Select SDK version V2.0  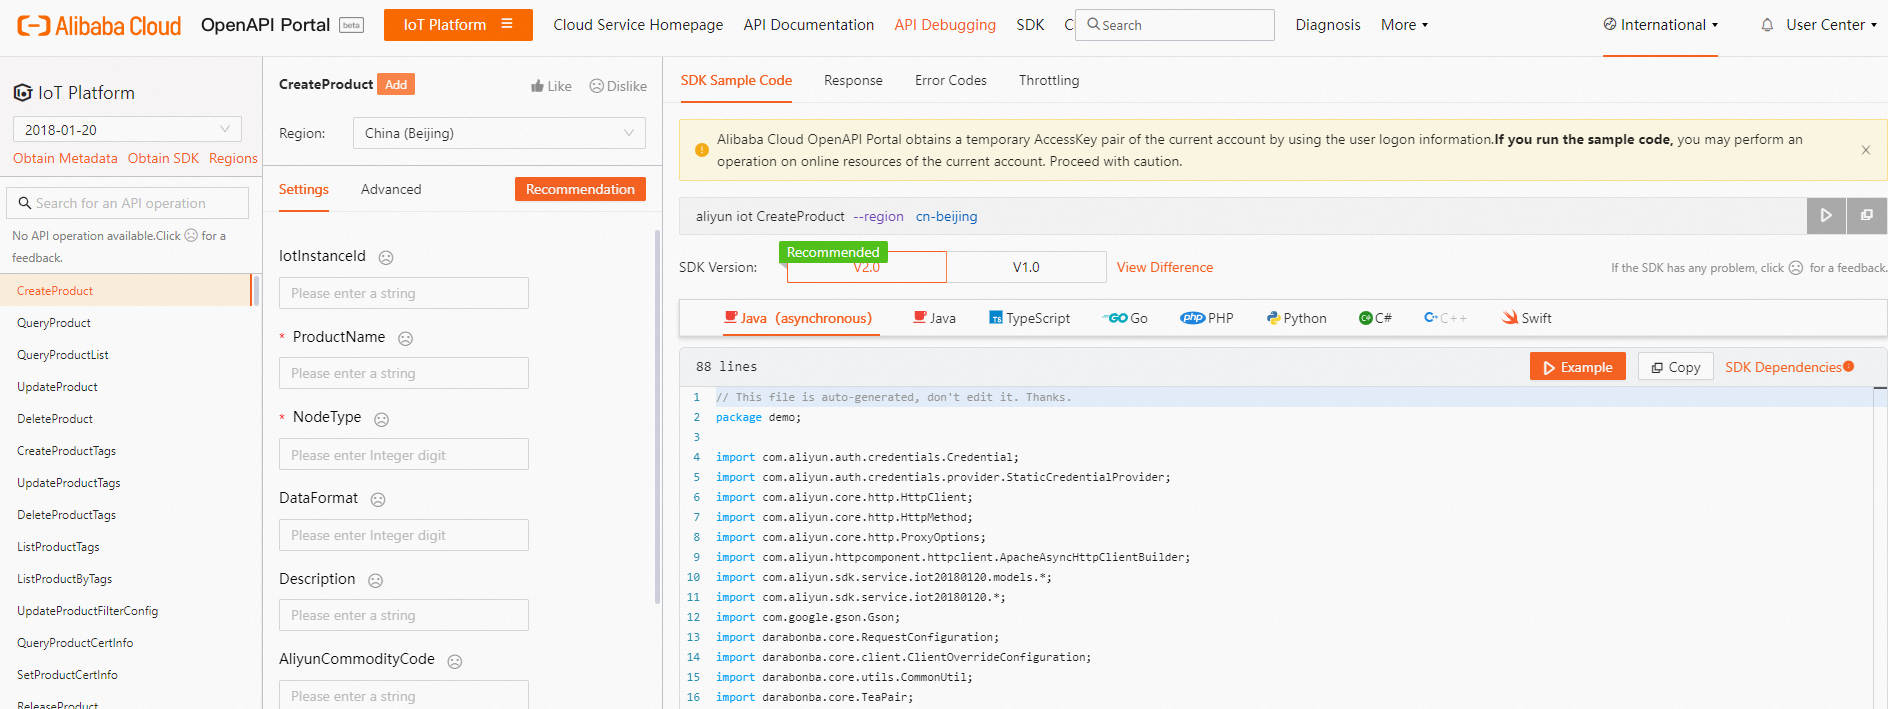click(x=867, y=267)
